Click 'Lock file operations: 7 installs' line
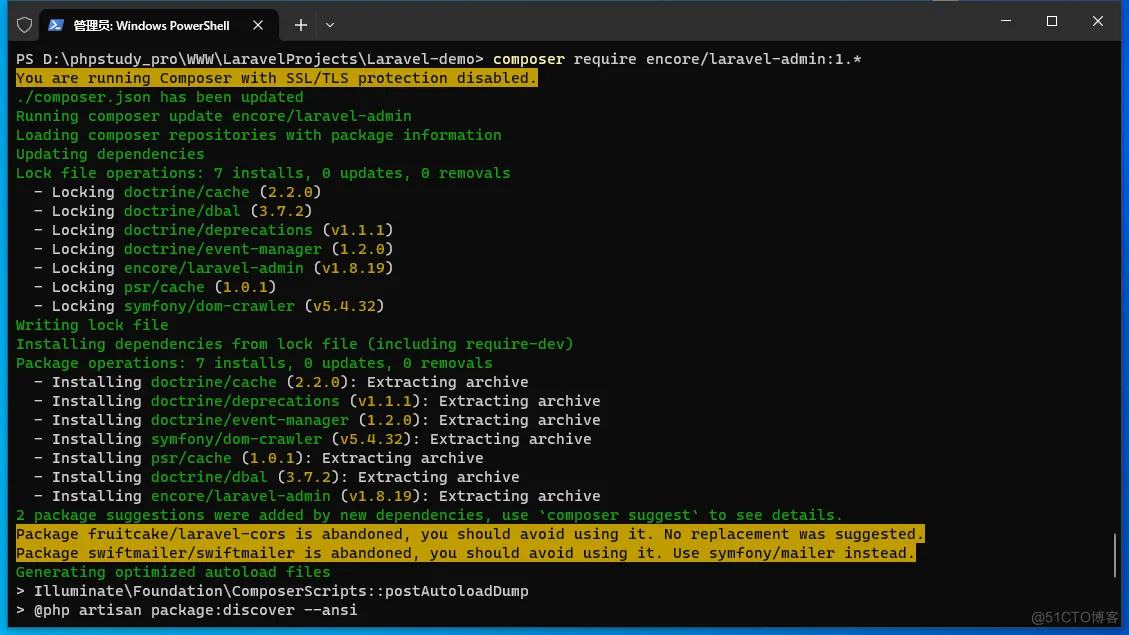The width and height of the screenshot is (1129, 635). [263, 173]
